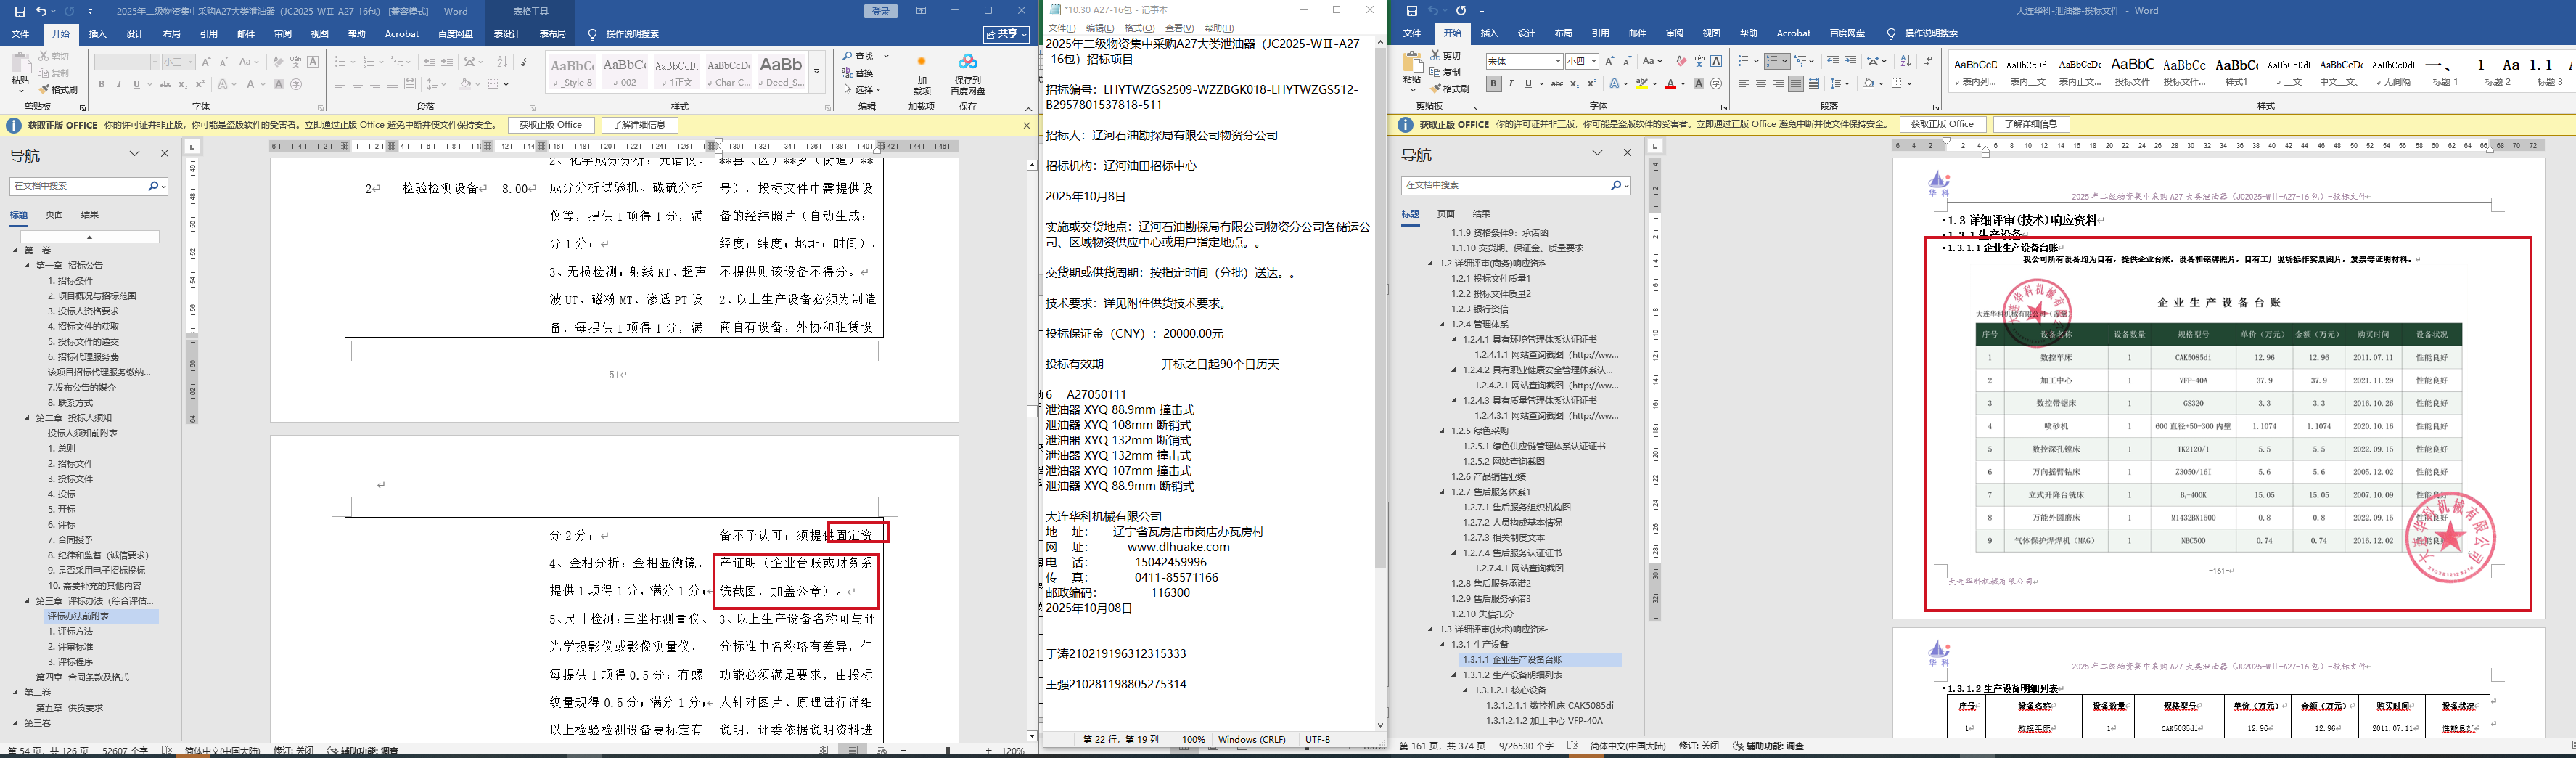Expand styles gallery in left Word ribbon

coord(816,72)
